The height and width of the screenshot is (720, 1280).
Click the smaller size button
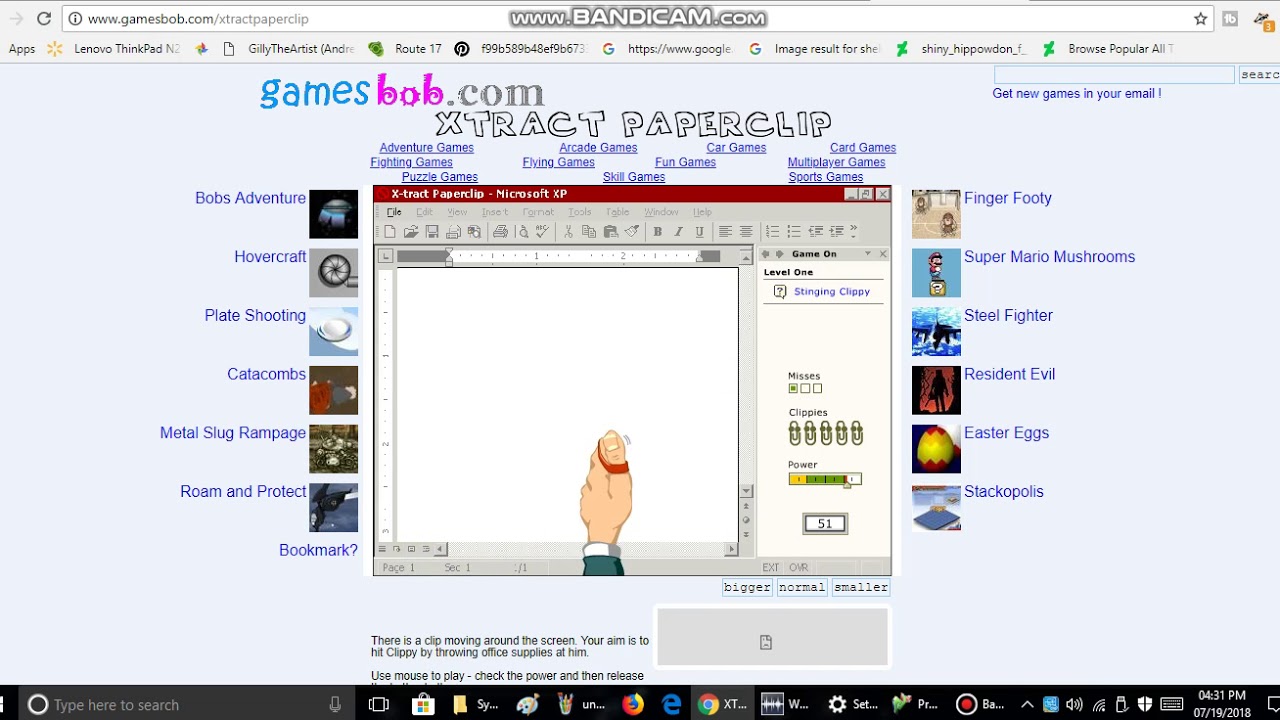coord(861,587)
